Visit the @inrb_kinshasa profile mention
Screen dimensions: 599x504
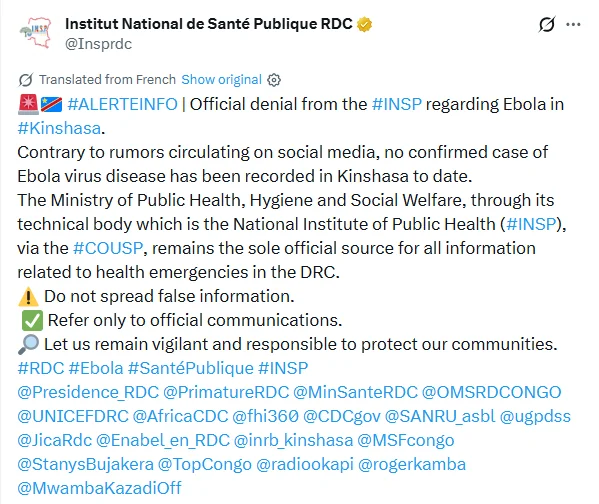[x=293, y=441]
